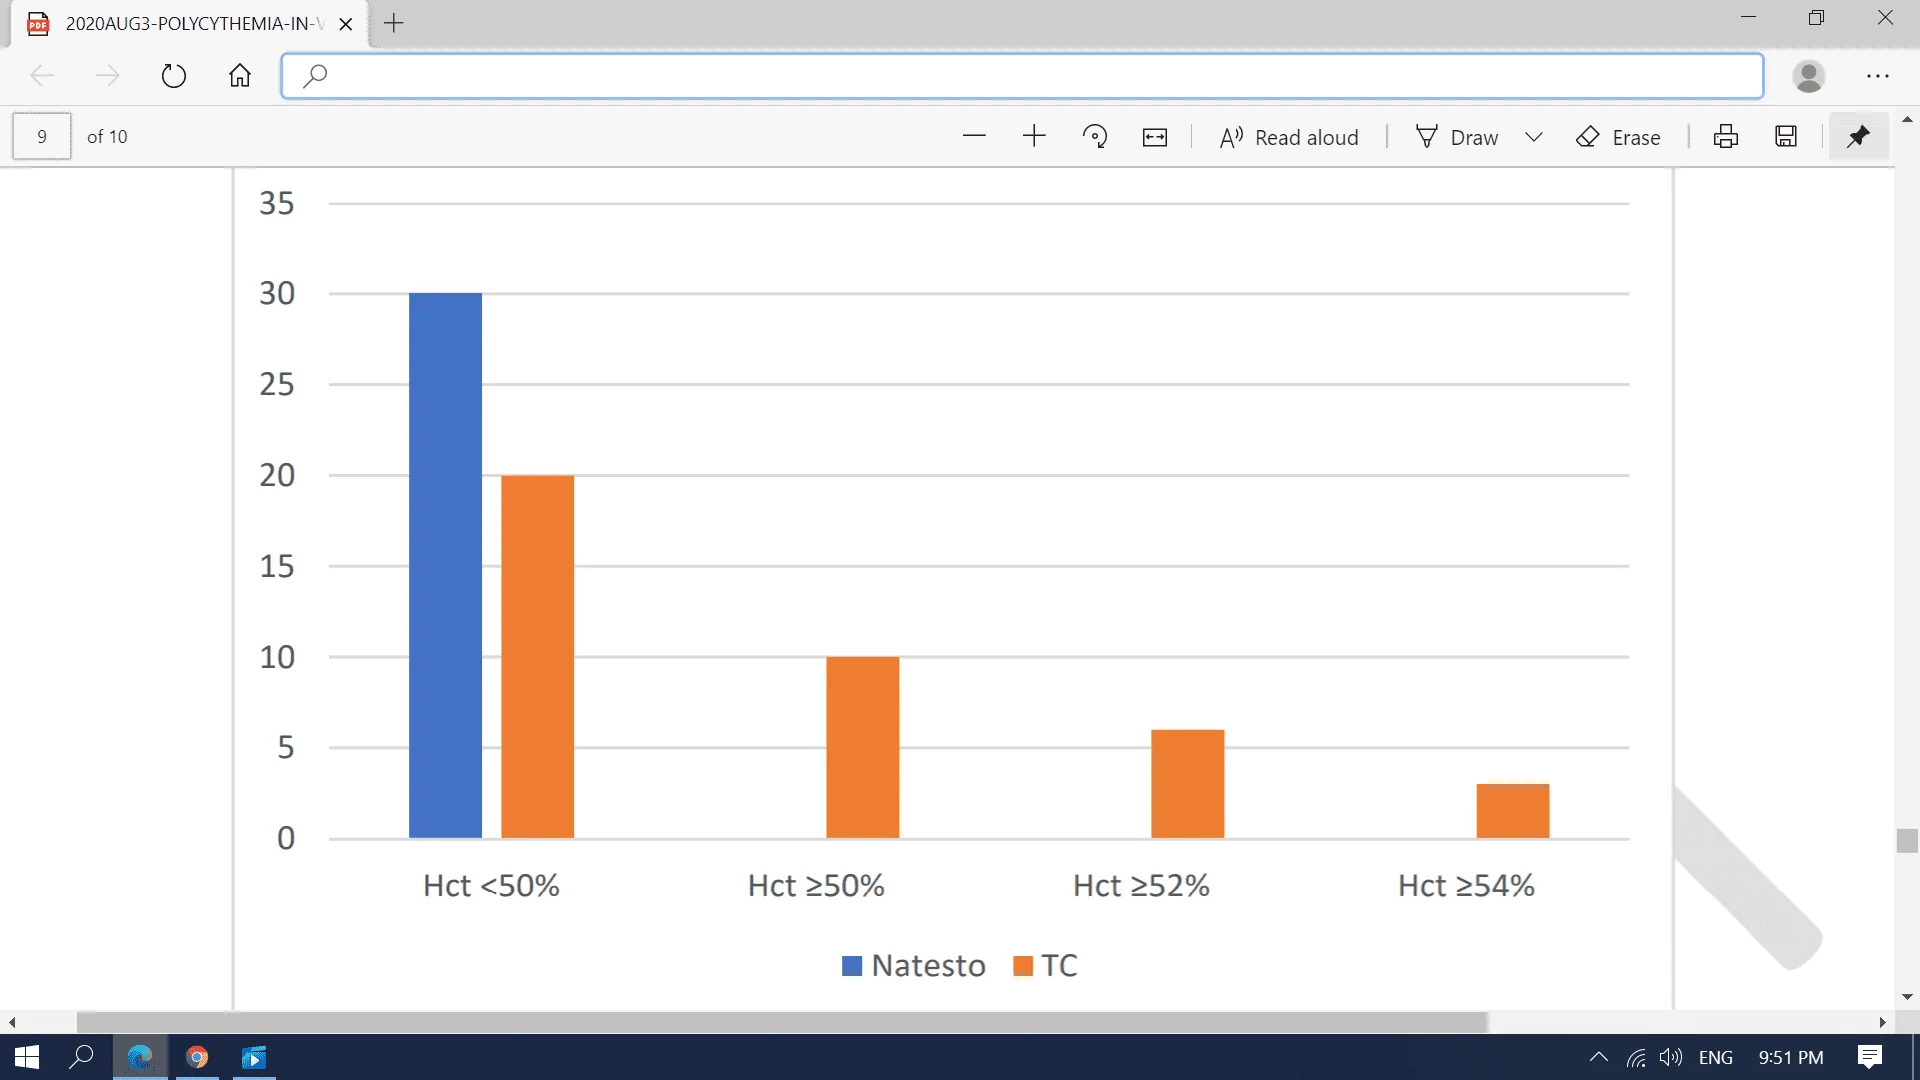The image size is (1920, 1080).
Task: Click the vertical scrollbar thumb
Action: (1907, 841)
